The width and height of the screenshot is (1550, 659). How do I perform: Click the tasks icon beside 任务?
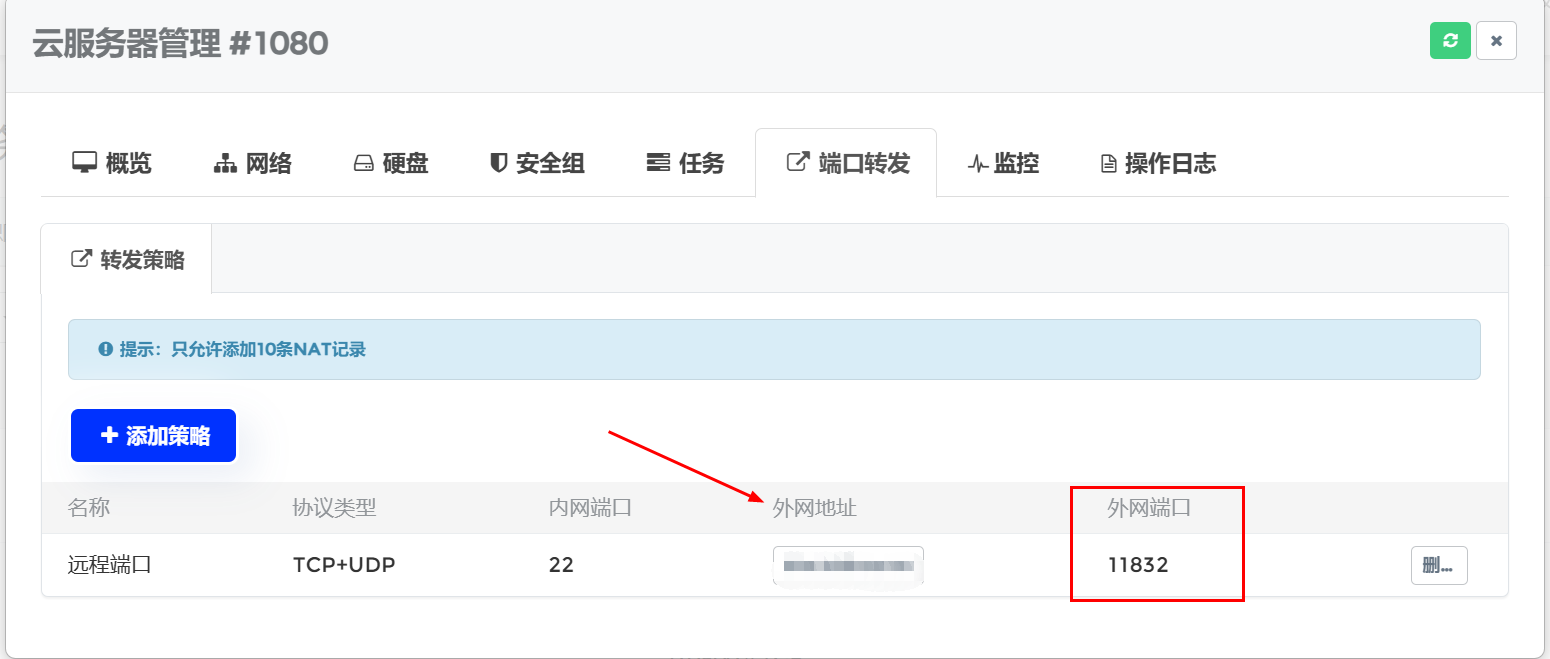(659, 163)
